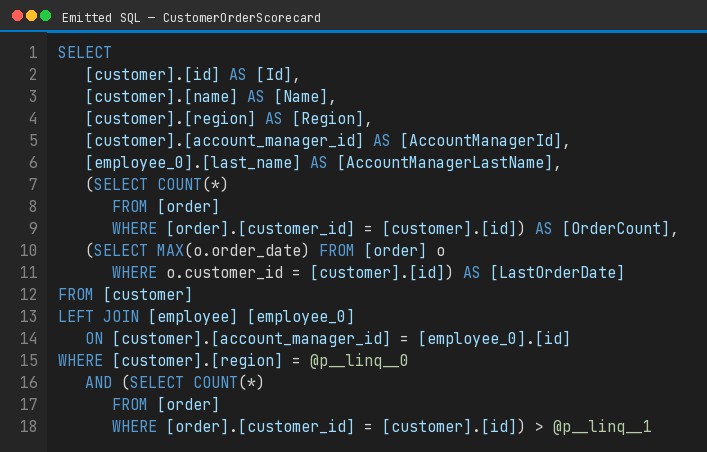Click [last_name] on line 6
This screenshot has width=707, height=452.
coord(251,163)
